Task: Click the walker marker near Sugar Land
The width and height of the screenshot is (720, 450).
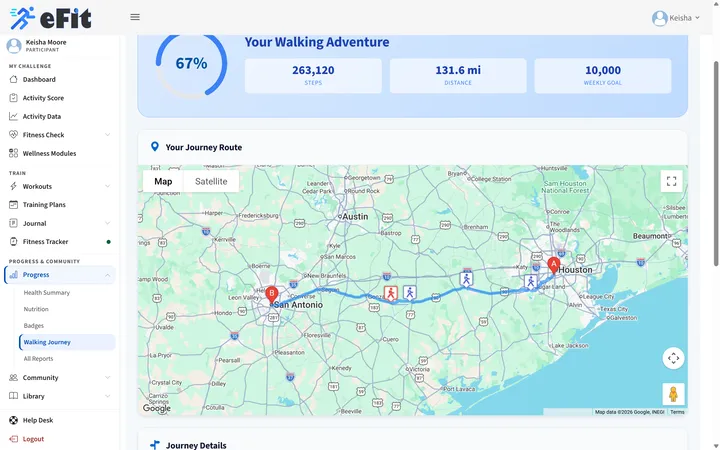Action: pyautogui.click(x=531, y=282)
